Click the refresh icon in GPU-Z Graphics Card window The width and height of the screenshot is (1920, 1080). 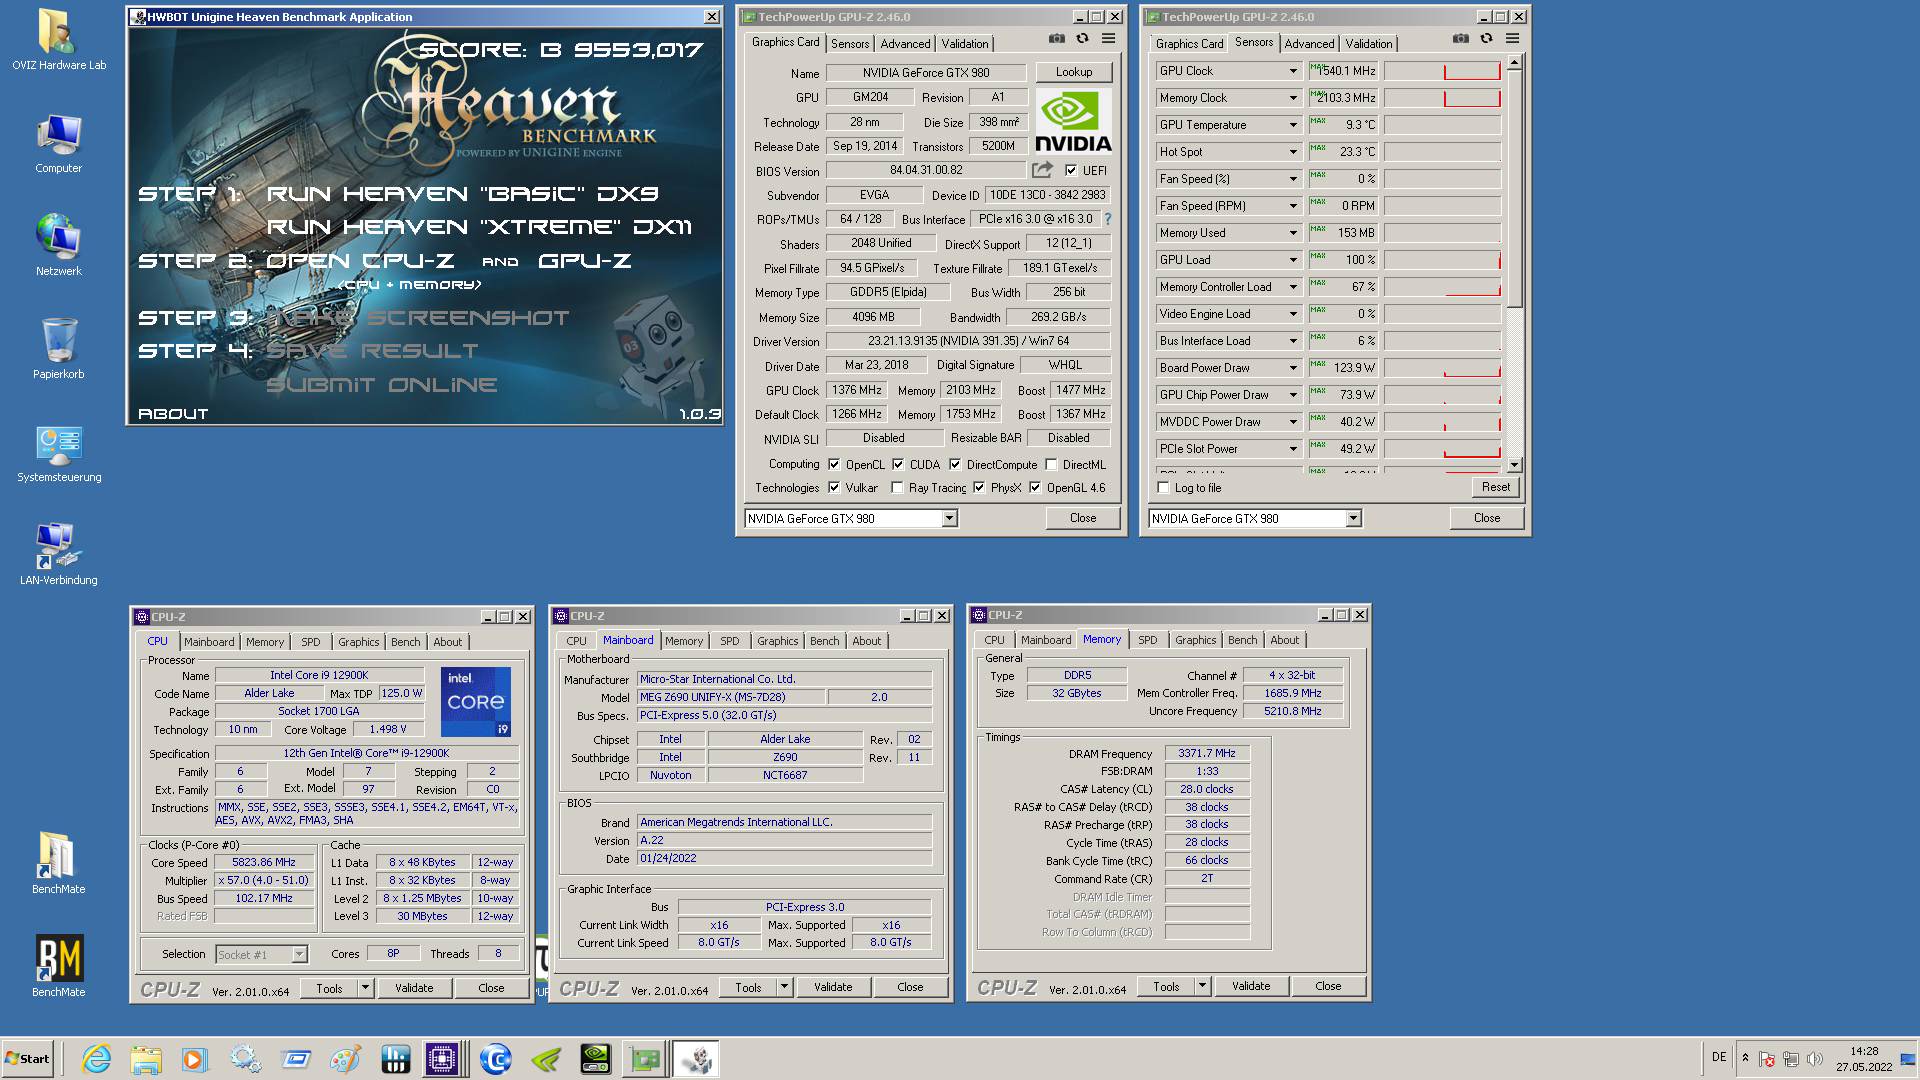1082,39
